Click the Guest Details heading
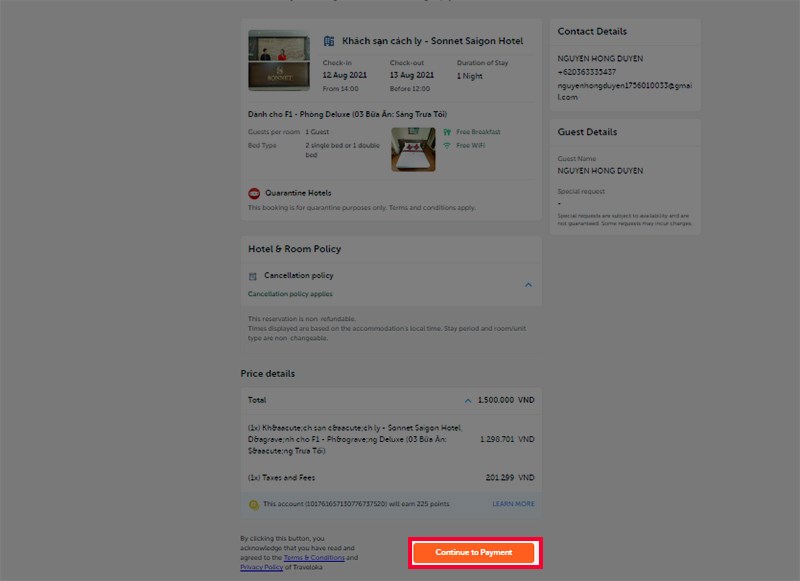Image resolution: width=800 pixels, height=581 pixels. 587,132
